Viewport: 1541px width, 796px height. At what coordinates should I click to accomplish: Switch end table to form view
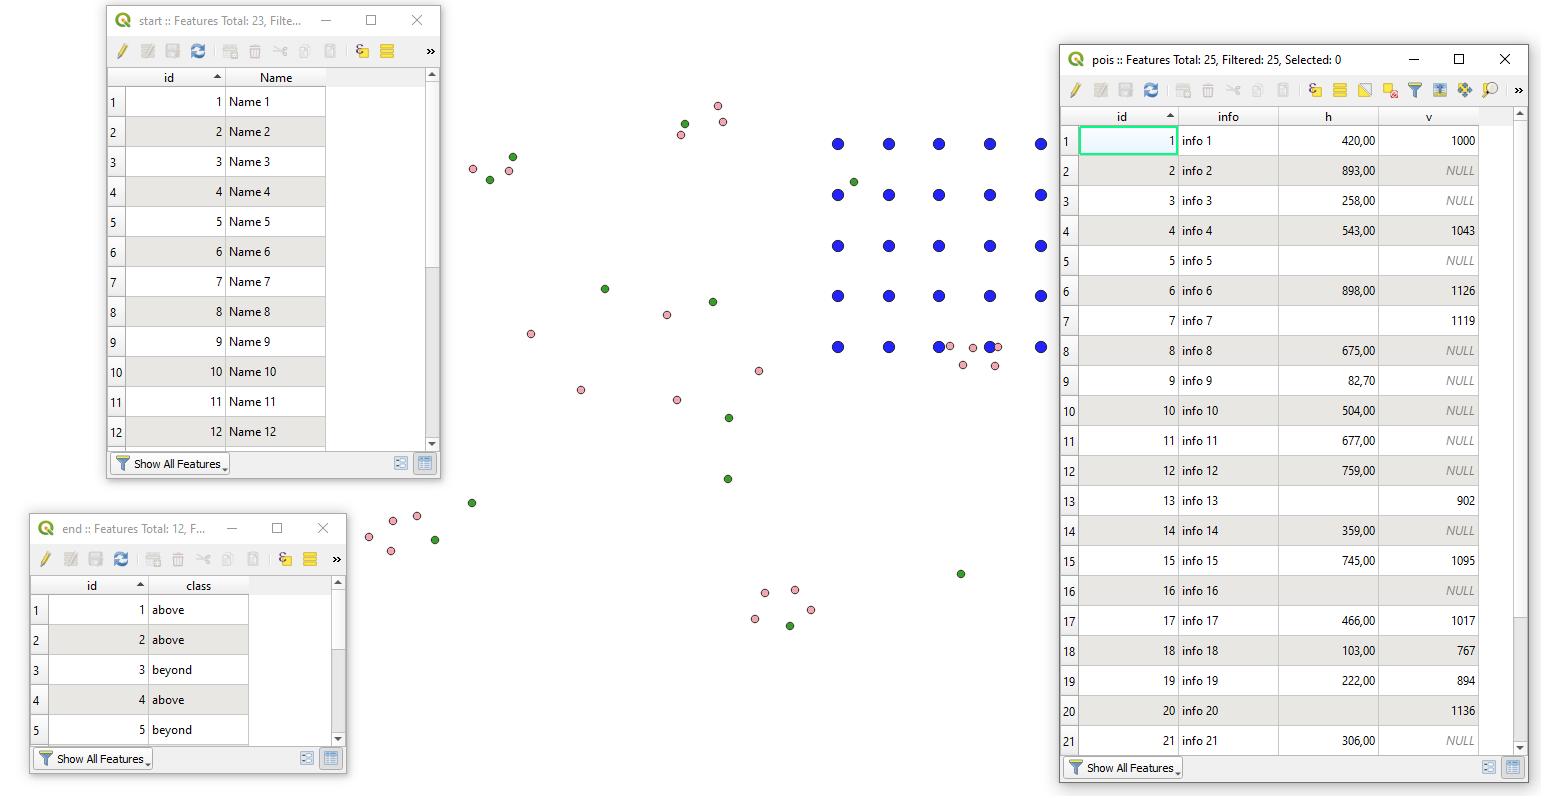tap(307, 758)
